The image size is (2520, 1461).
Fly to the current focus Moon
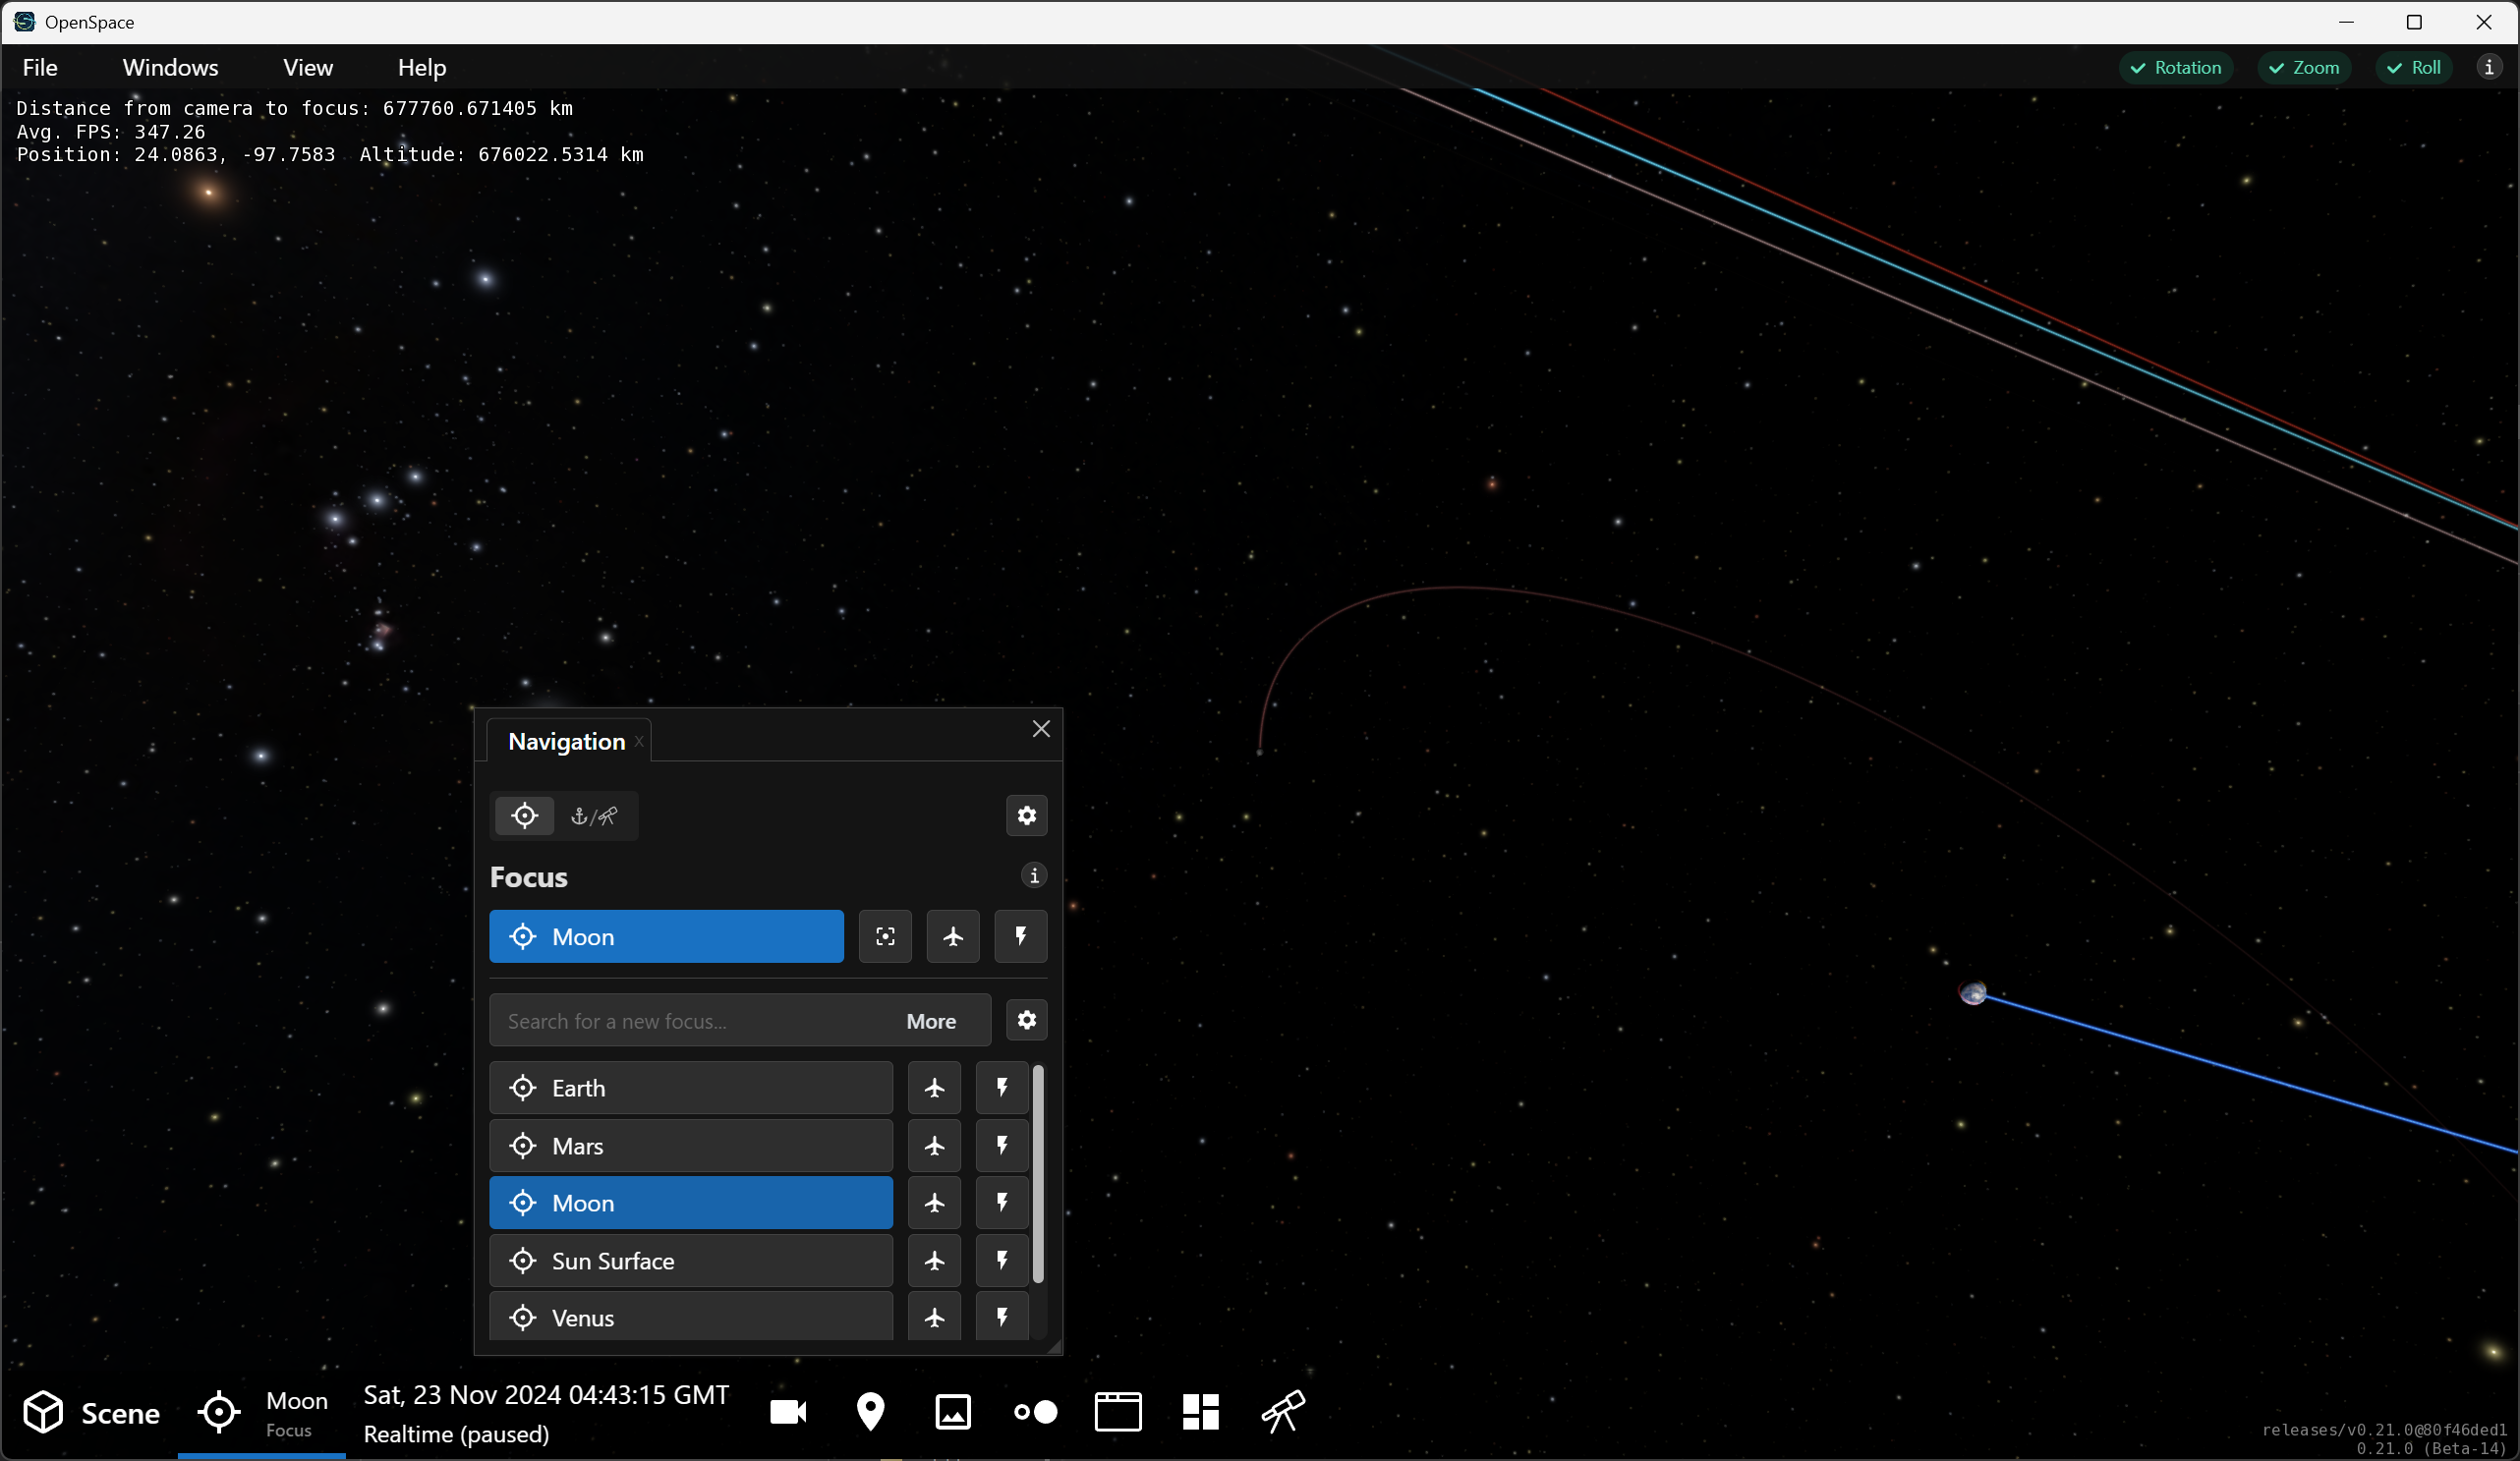coord(953,936)
